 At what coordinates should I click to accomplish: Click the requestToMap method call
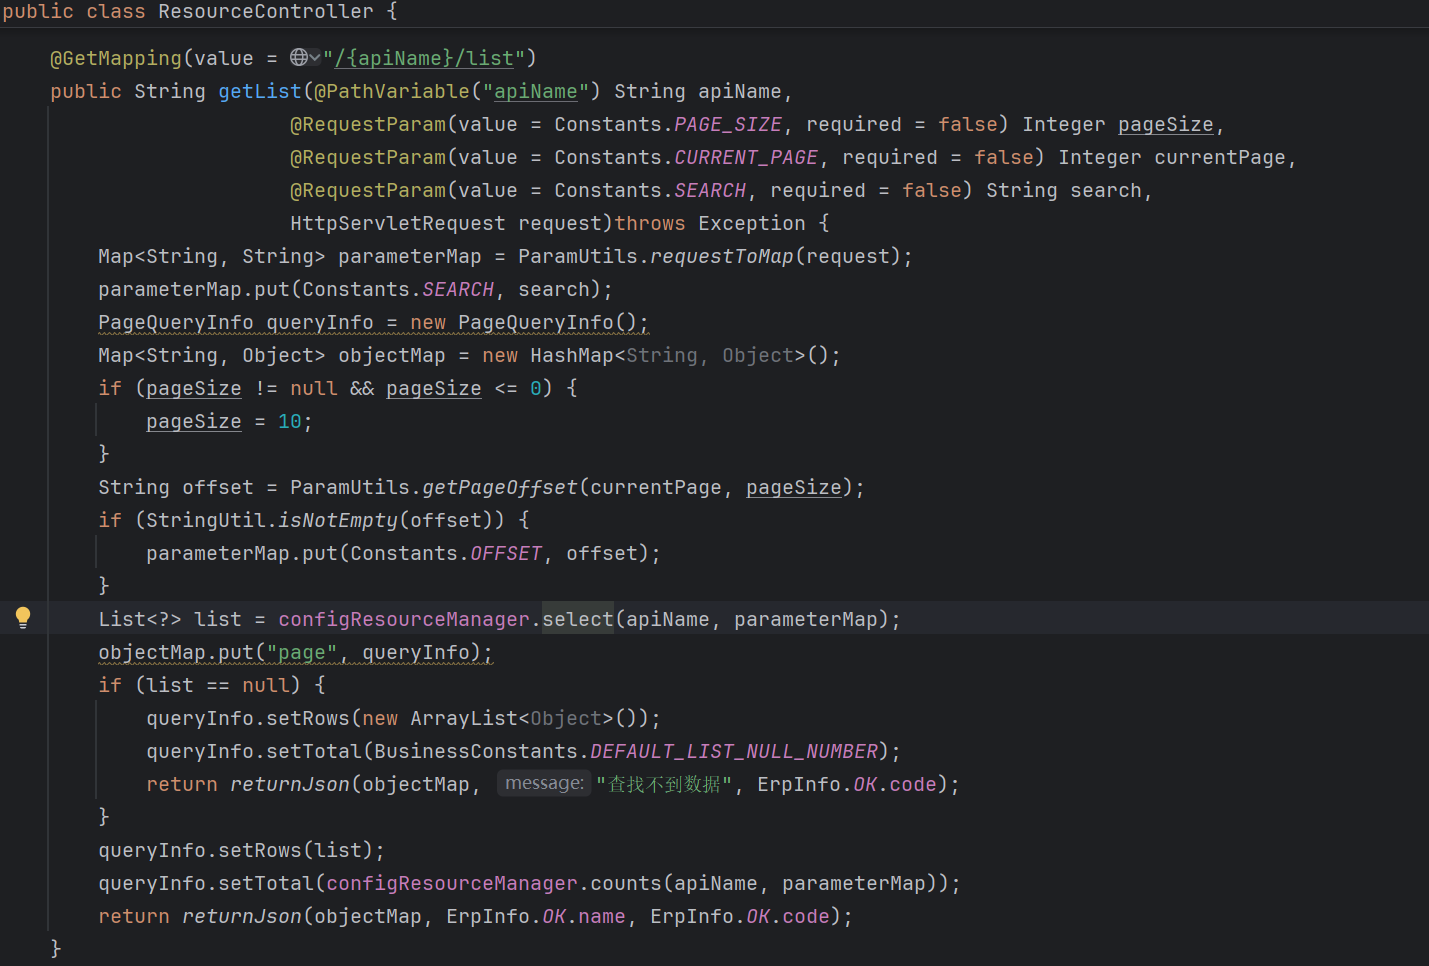tap(722, 256)
